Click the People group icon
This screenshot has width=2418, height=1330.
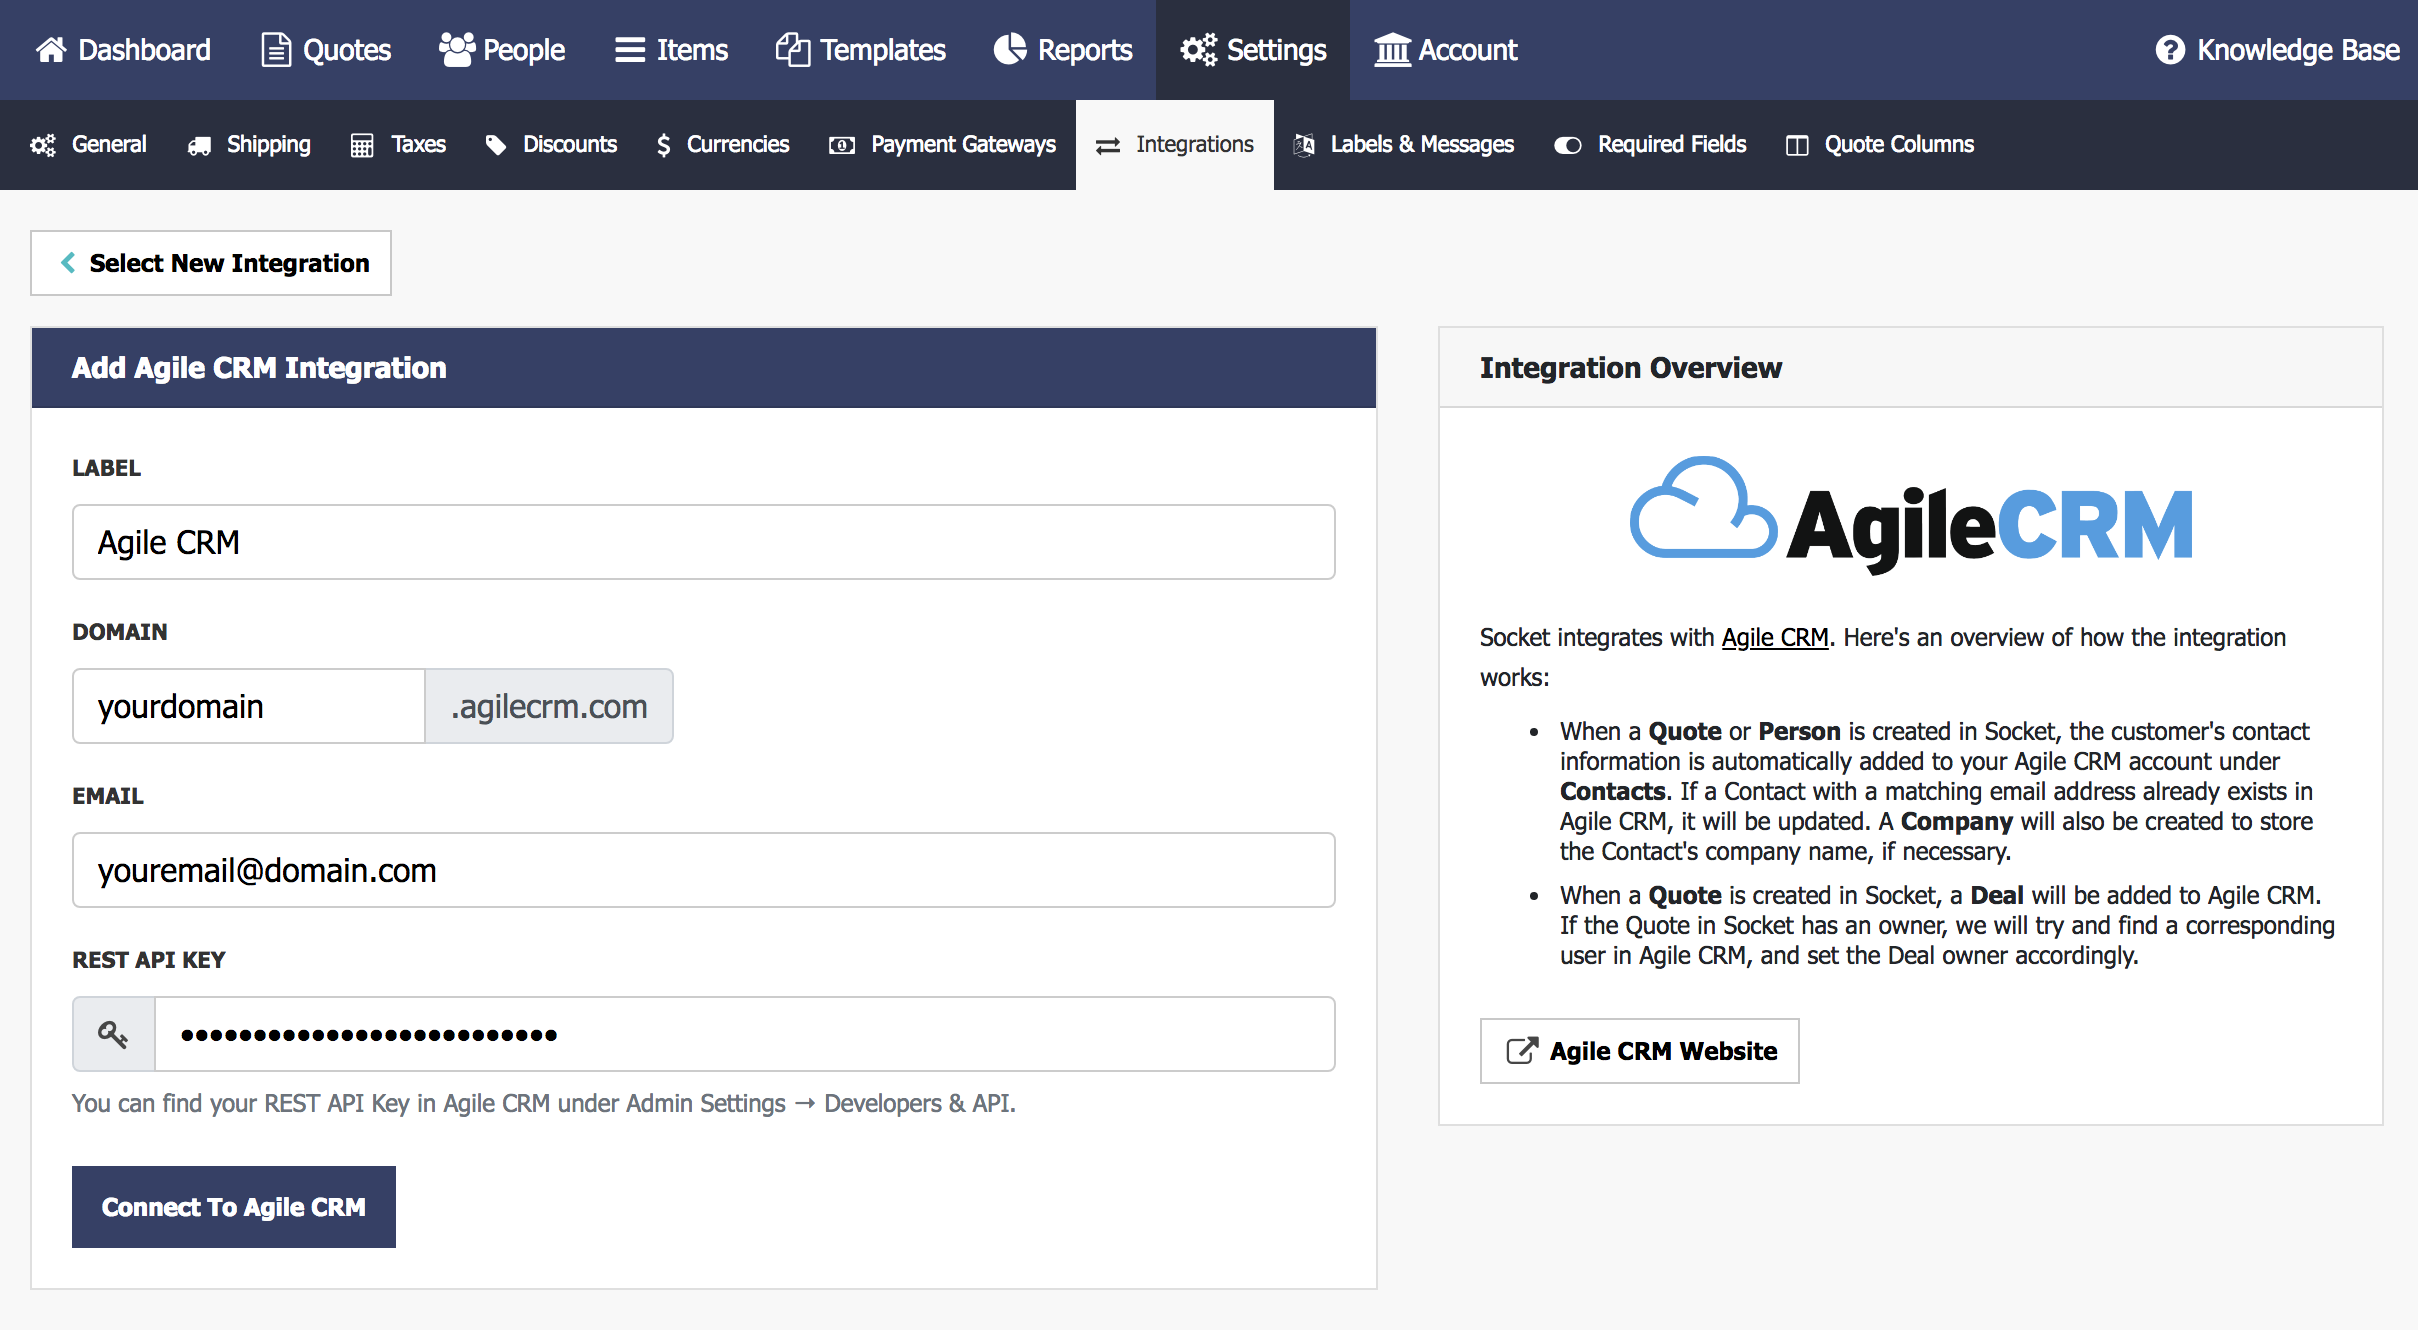click(x=456, y=49)
